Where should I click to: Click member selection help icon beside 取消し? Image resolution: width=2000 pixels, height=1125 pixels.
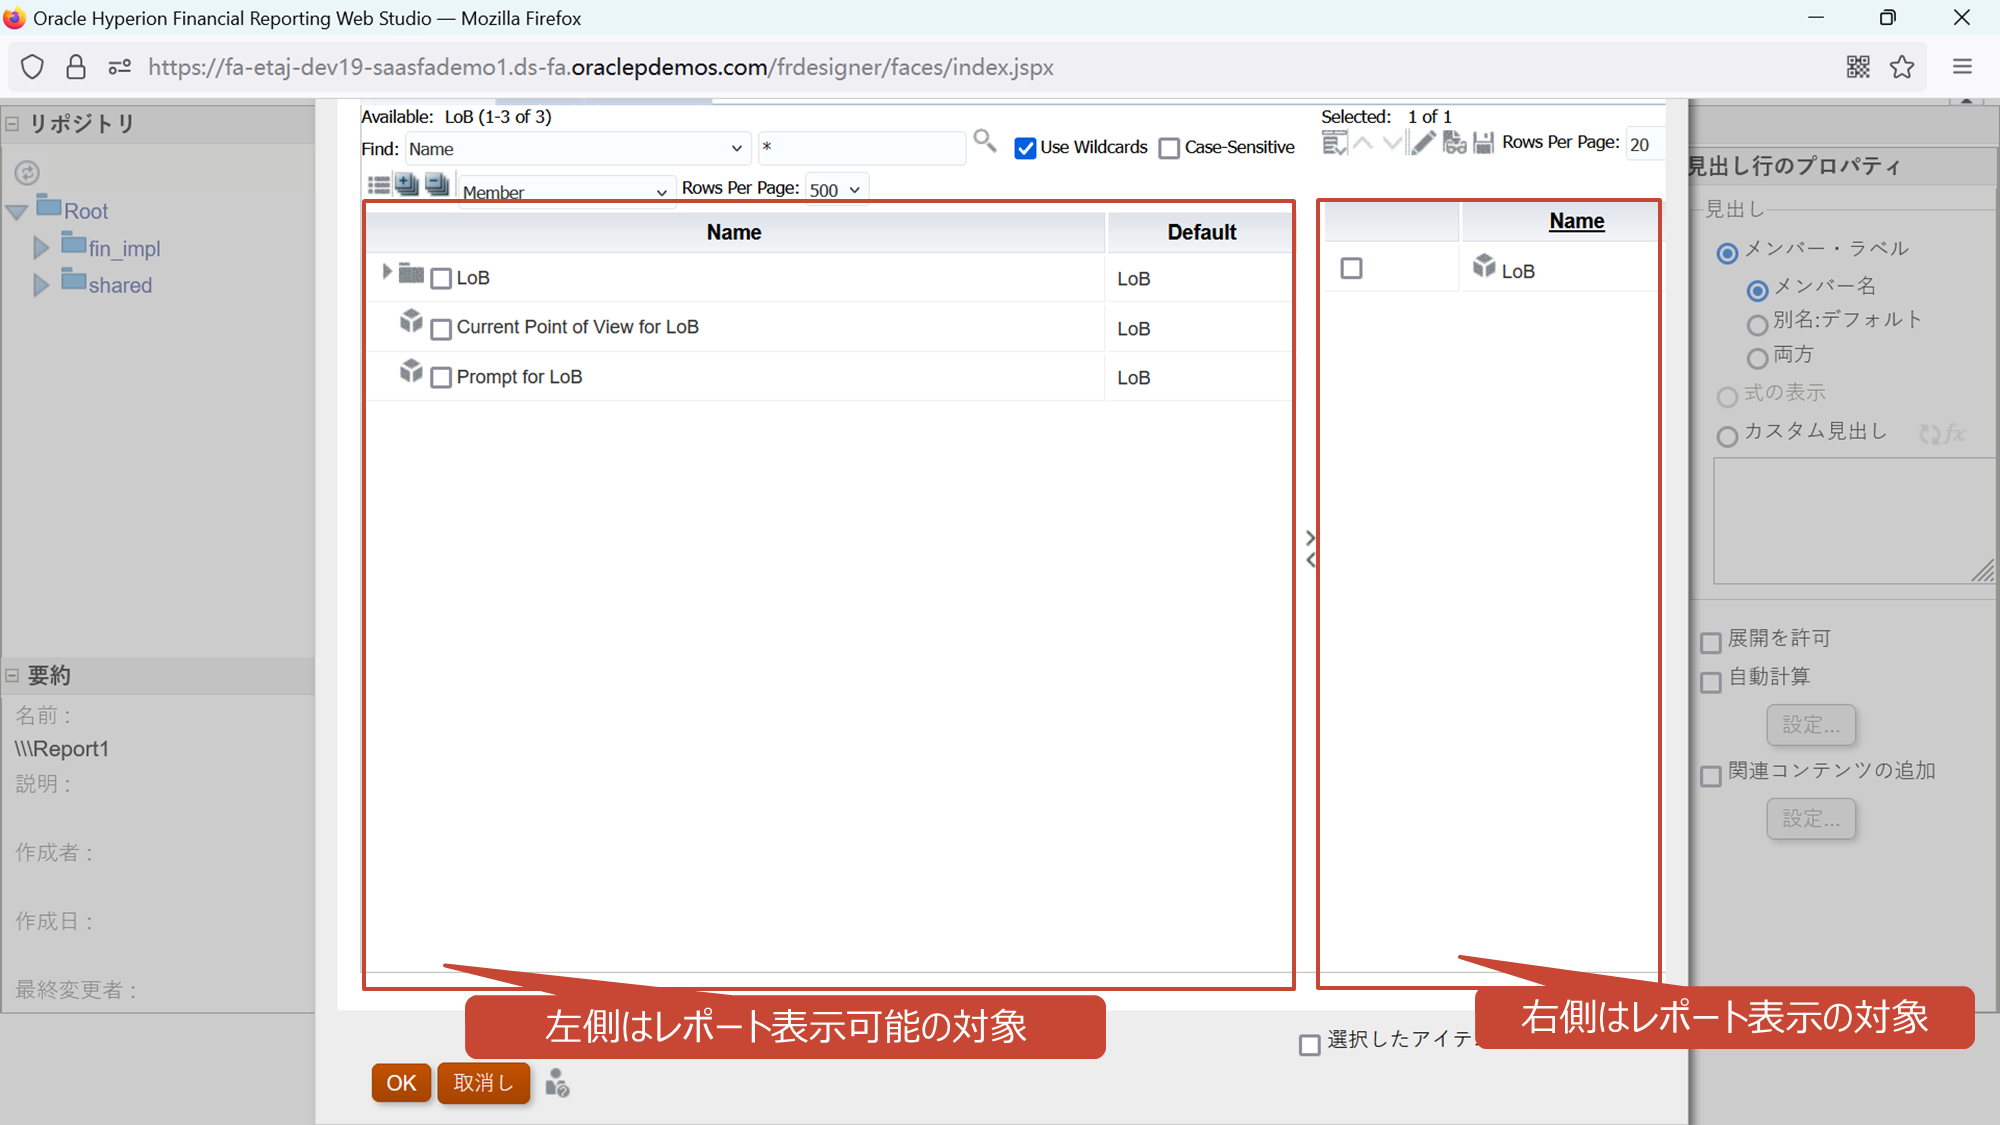pyautogui.click(x=557, y=1083)
